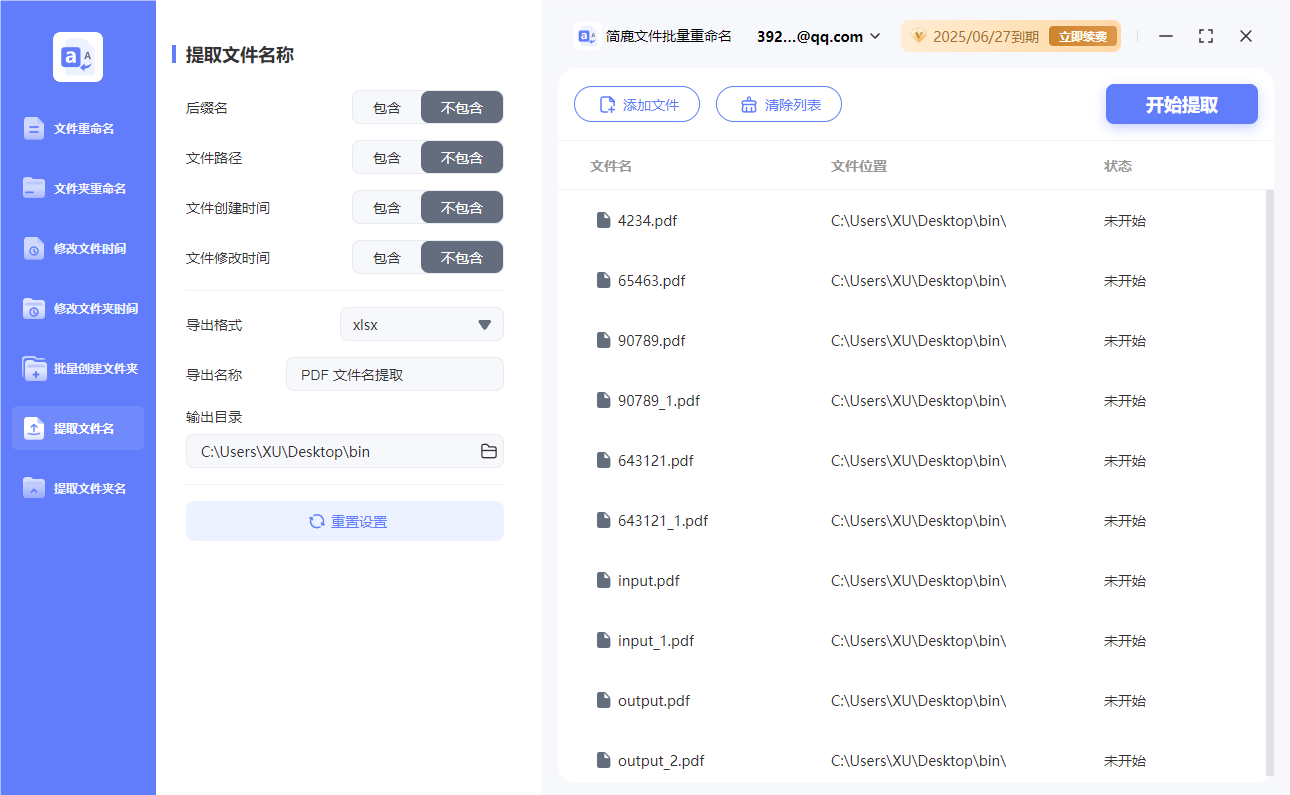Click 重置设置 to reset settings
The width and height of the screenshot is (1290, 795).
coord(344,520)
